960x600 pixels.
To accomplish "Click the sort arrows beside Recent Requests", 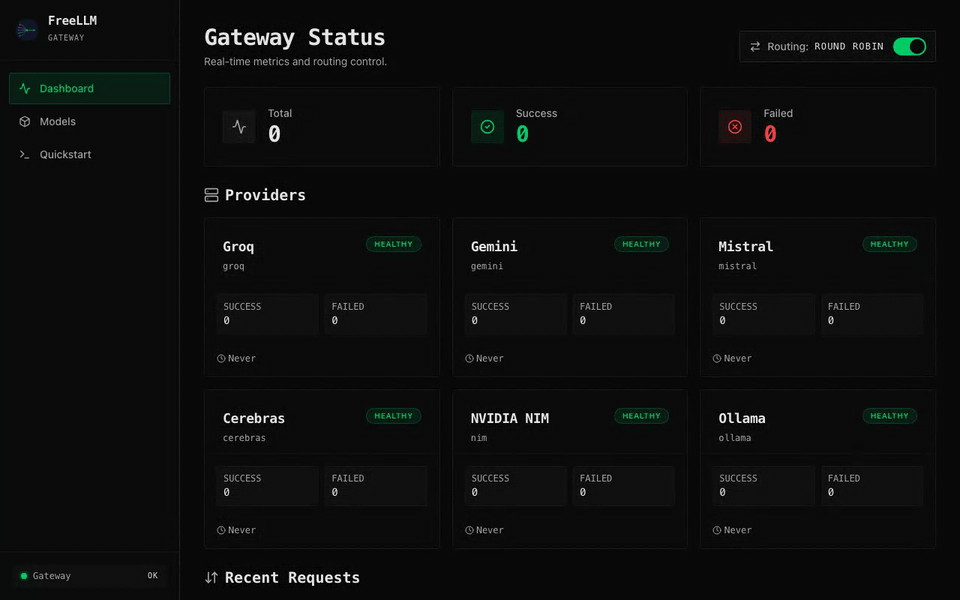I will (x=210, y=577).
